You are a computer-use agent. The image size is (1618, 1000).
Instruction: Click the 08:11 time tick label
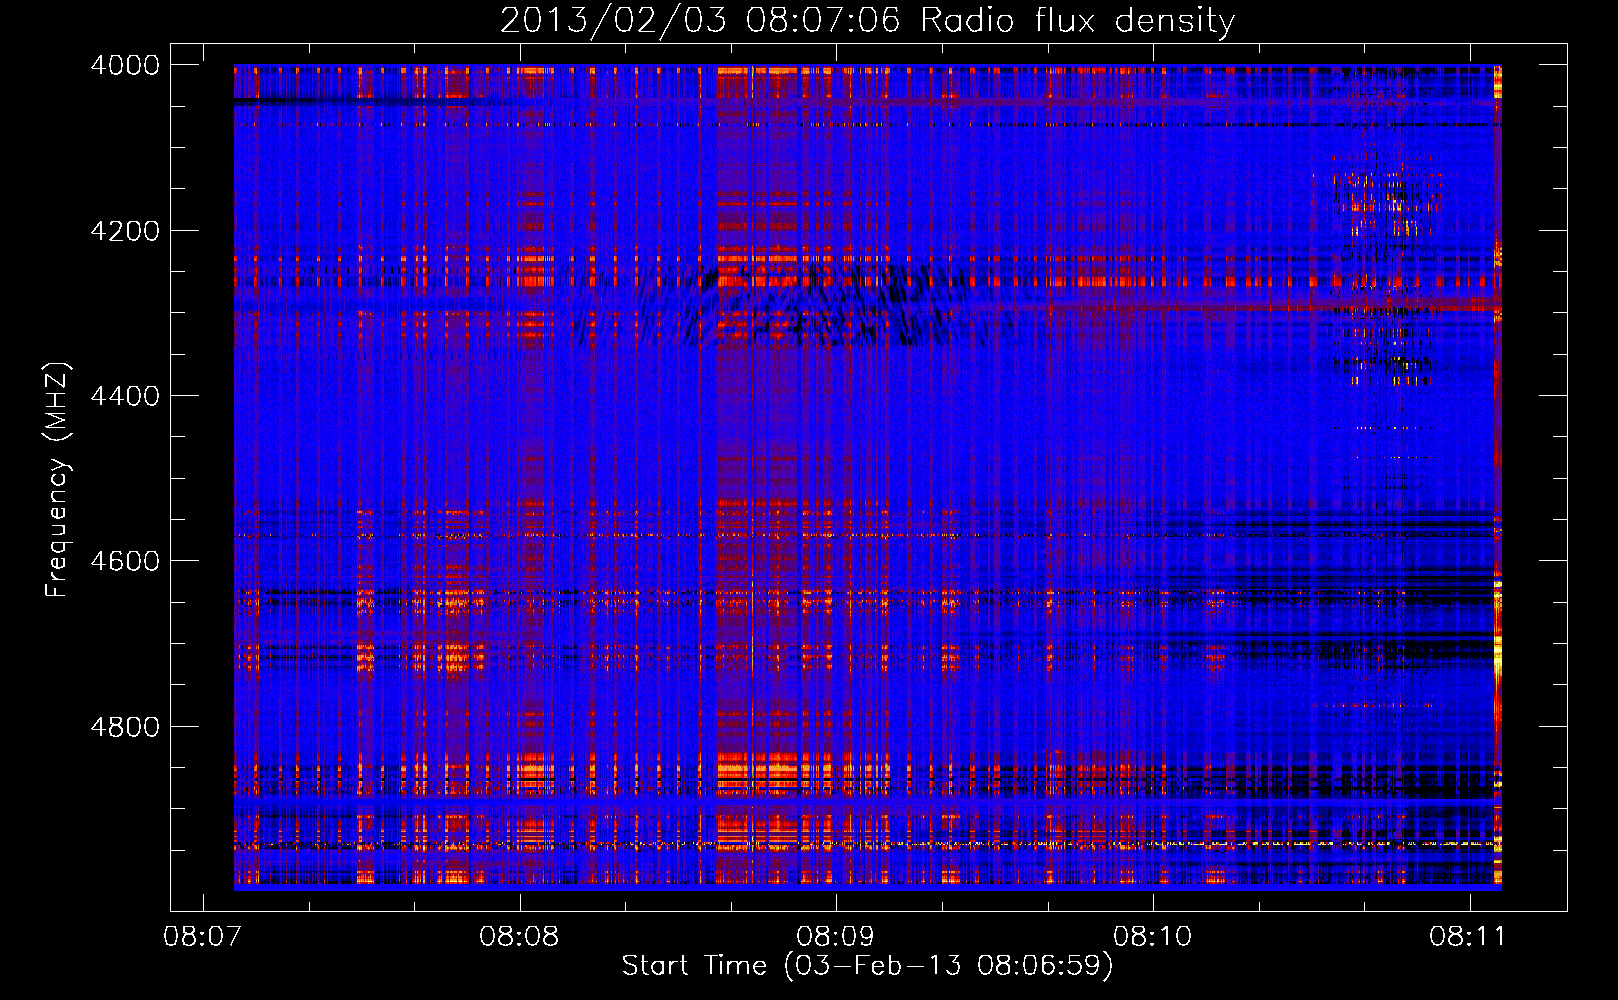coord(1469,936)
